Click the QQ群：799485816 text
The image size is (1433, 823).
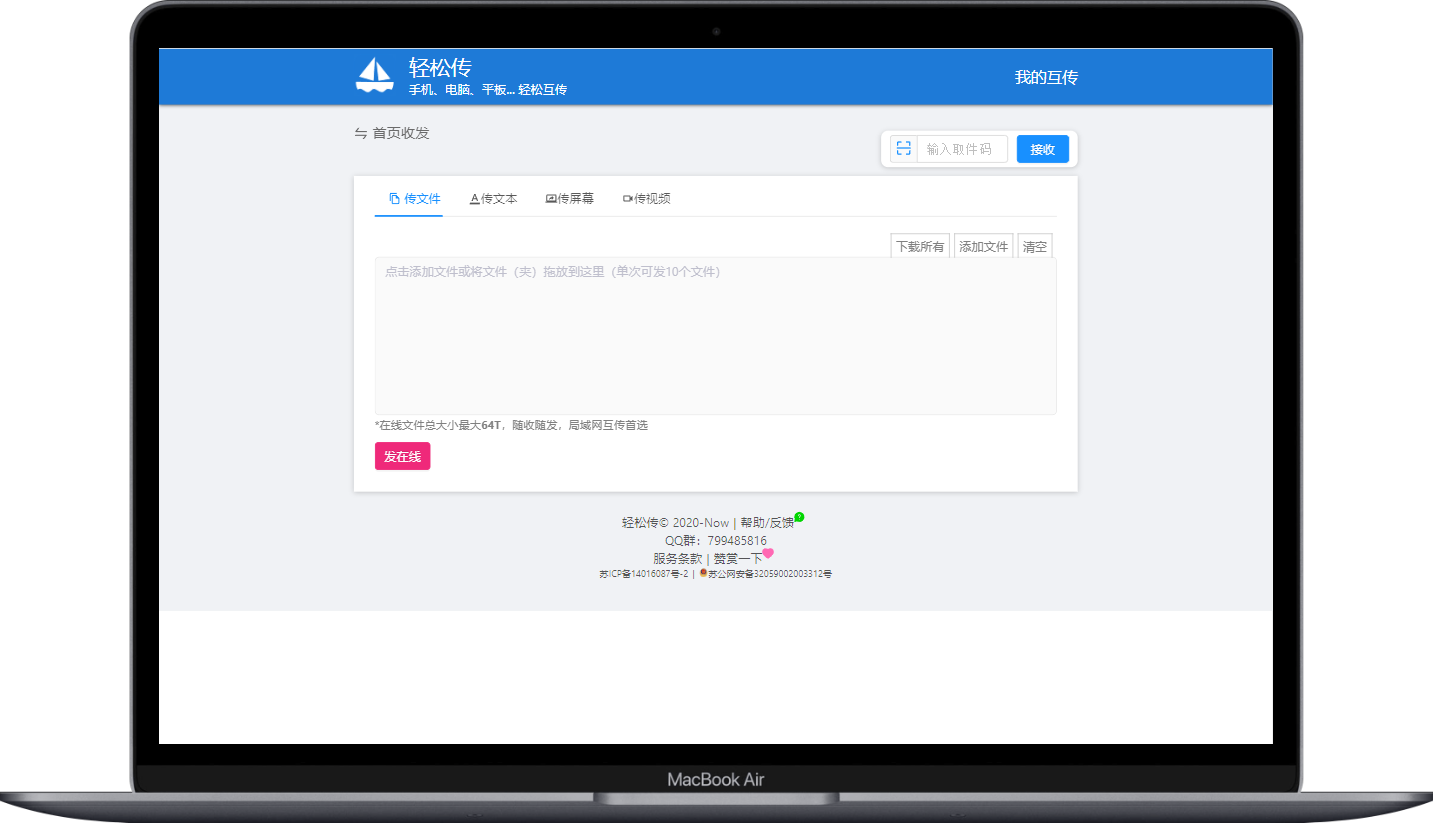[716, 541]
